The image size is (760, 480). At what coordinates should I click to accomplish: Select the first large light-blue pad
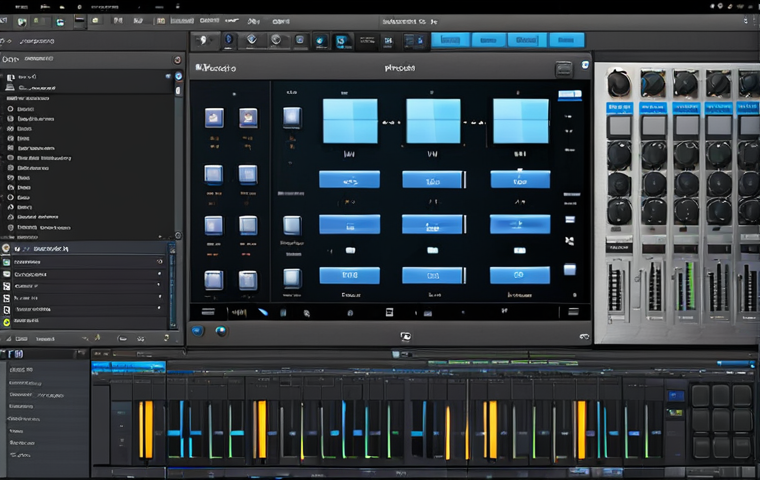pyautogui.click(x=350, y=121)
